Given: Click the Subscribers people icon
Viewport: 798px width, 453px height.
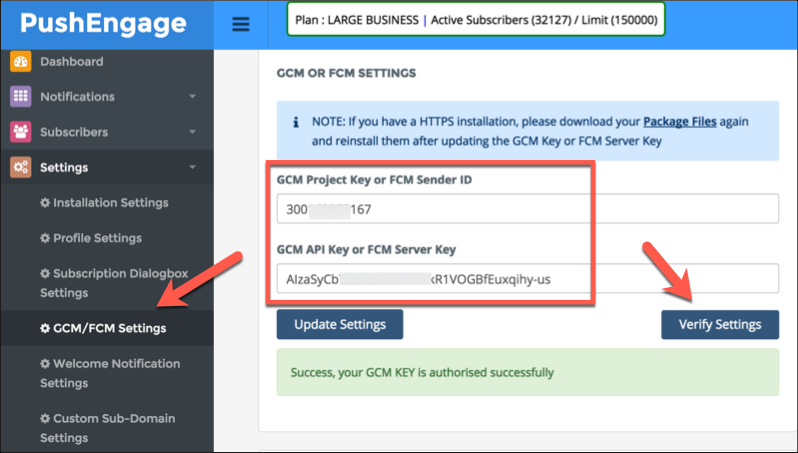Looking at the screenshot, I should click(20, 132).
